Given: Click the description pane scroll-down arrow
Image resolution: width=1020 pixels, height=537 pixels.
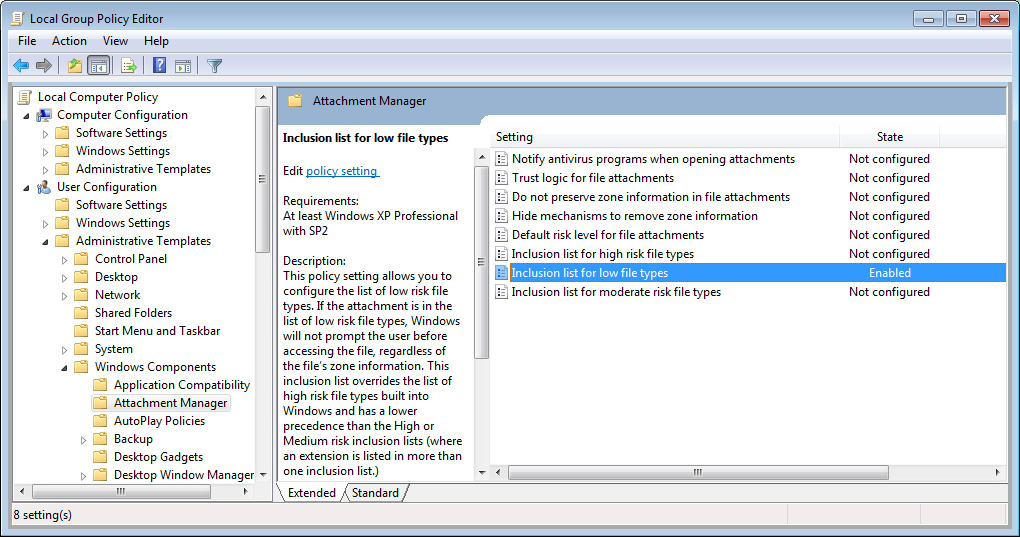Looking at the screenshot, I should point(482,472).
